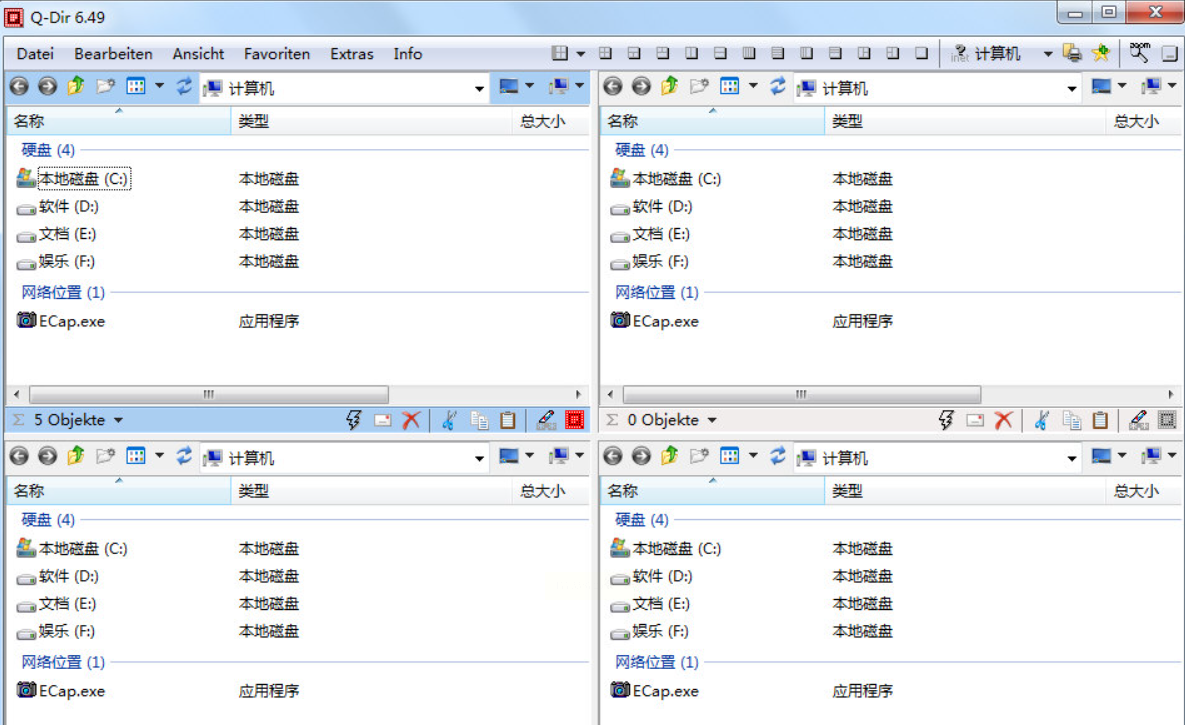Refresh the bottom-left pane
The height and width of the screenshot is (725, 1185).
pyautogui.click(x=184, y=456)
